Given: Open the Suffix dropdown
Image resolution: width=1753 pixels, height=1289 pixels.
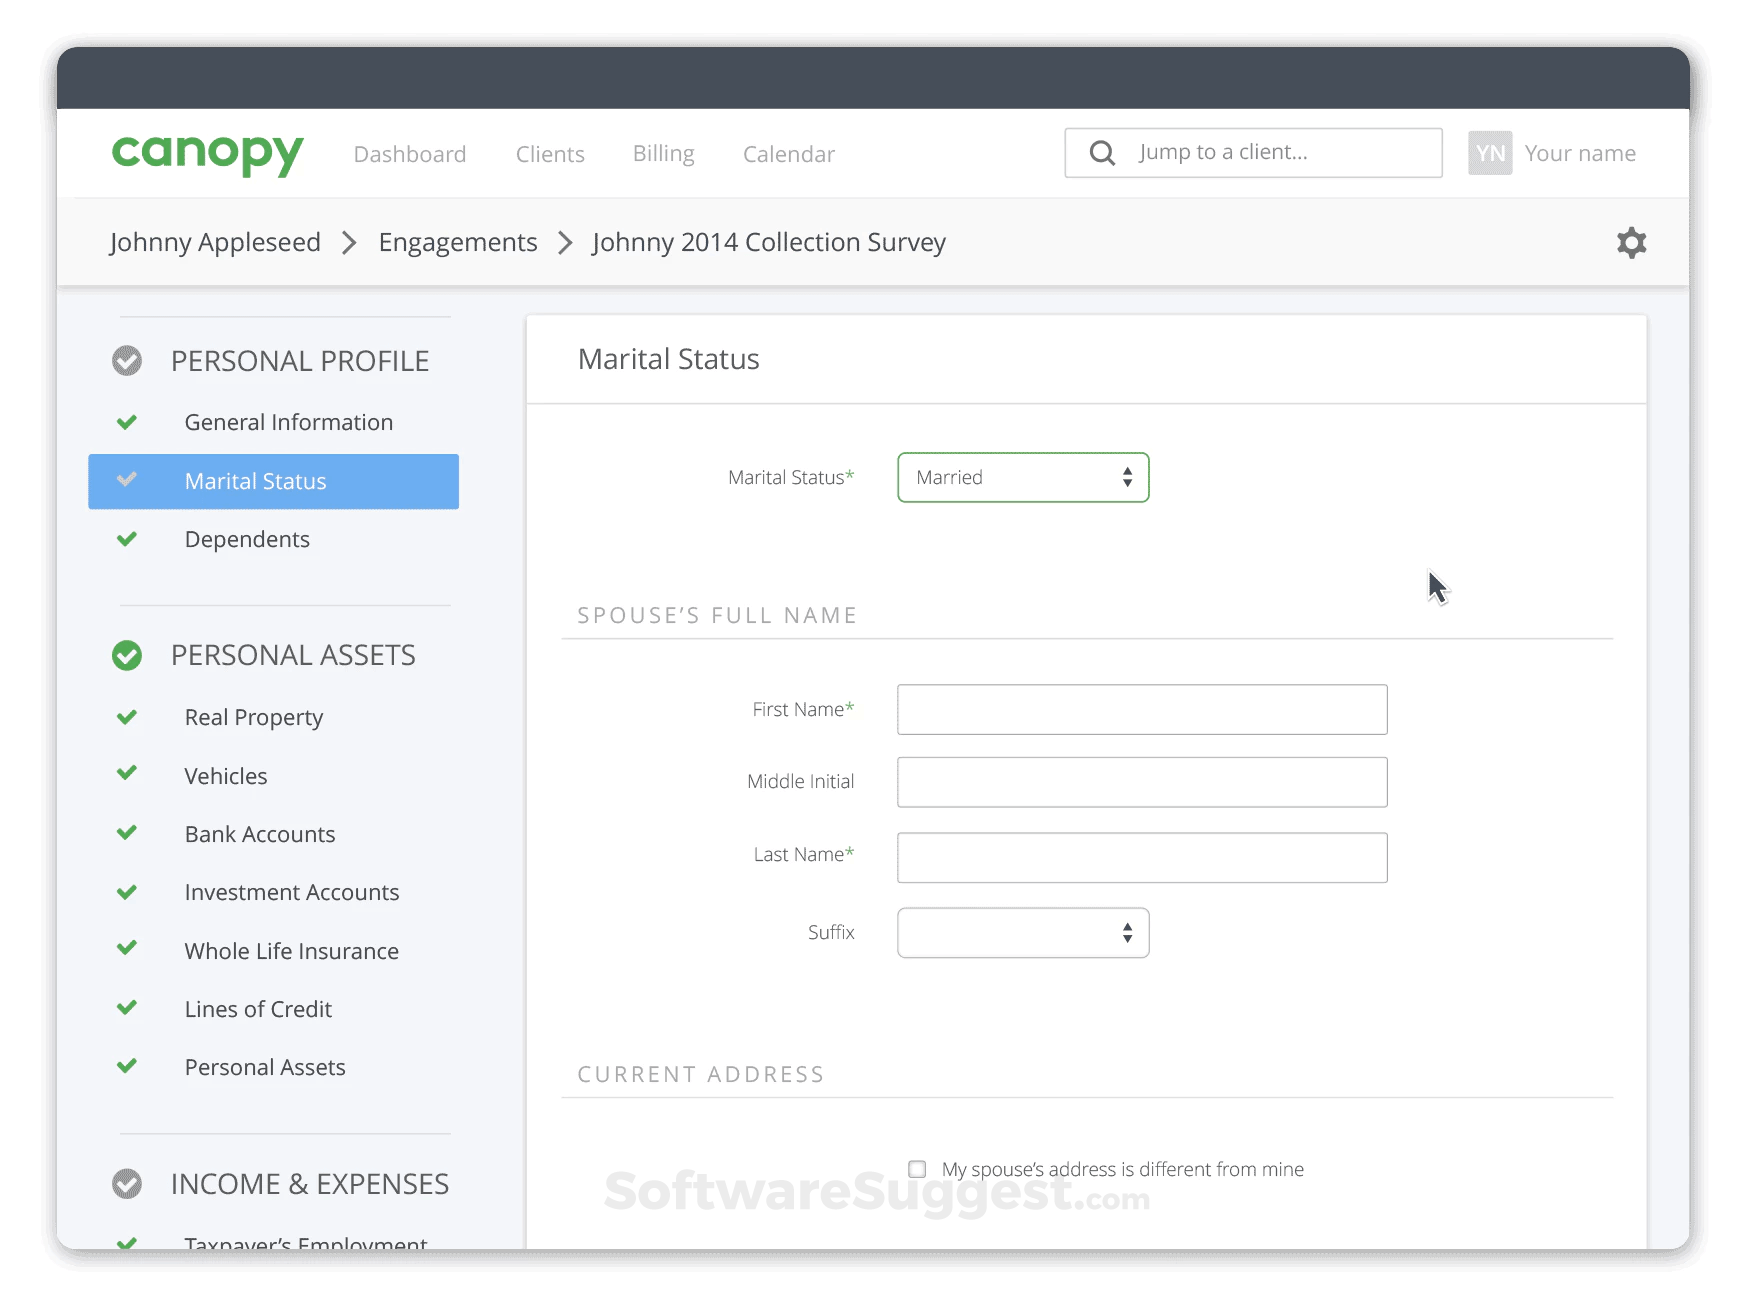Looking at the screenshot, I should 1022,932.
